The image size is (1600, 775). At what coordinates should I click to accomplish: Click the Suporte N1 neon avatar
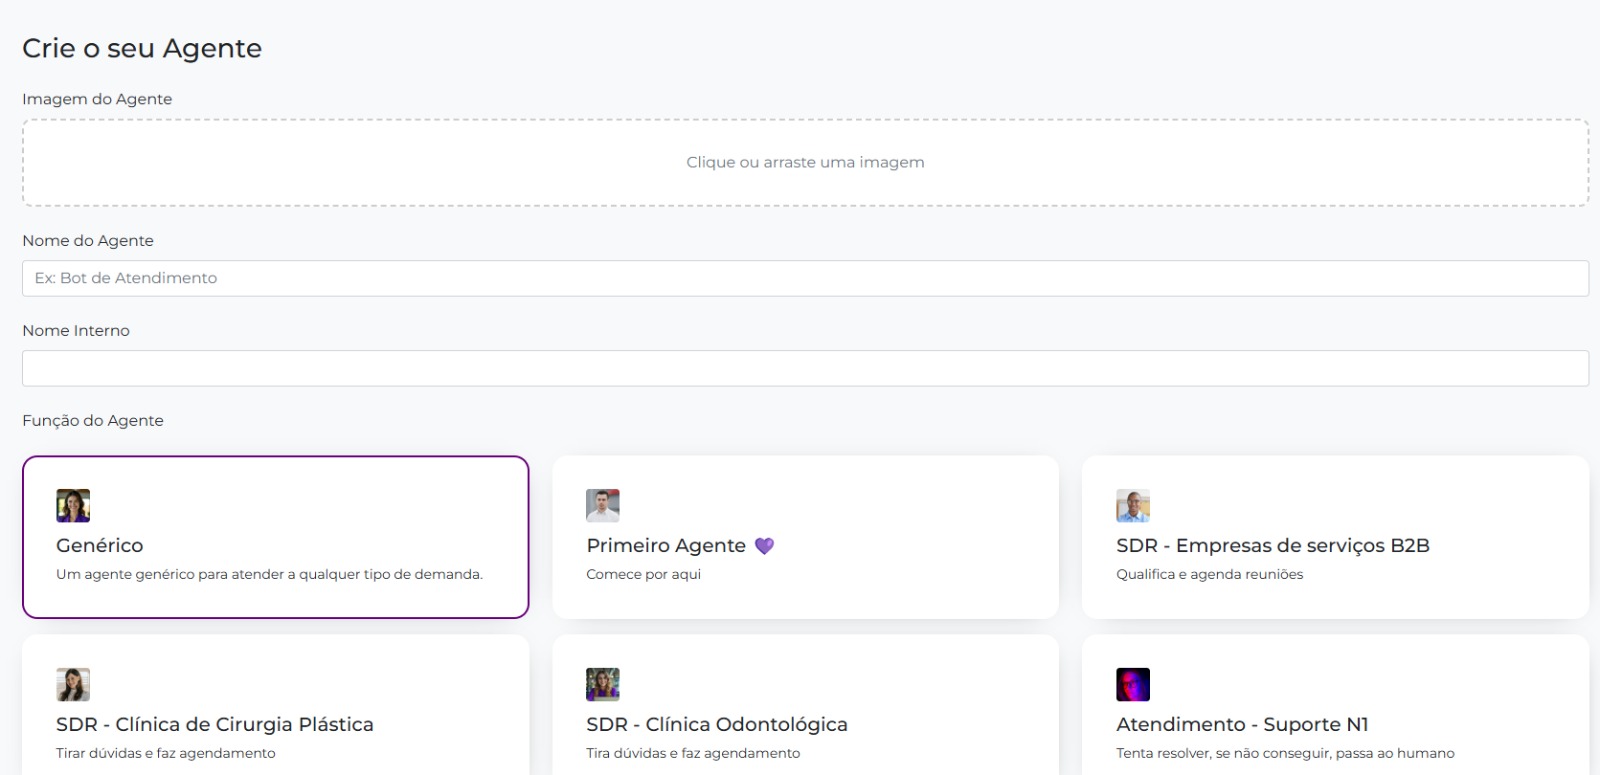coord(1133,685)
